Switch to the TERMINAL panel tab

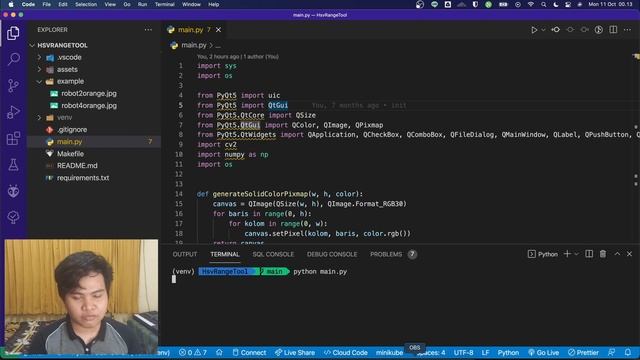coord(225,254)
